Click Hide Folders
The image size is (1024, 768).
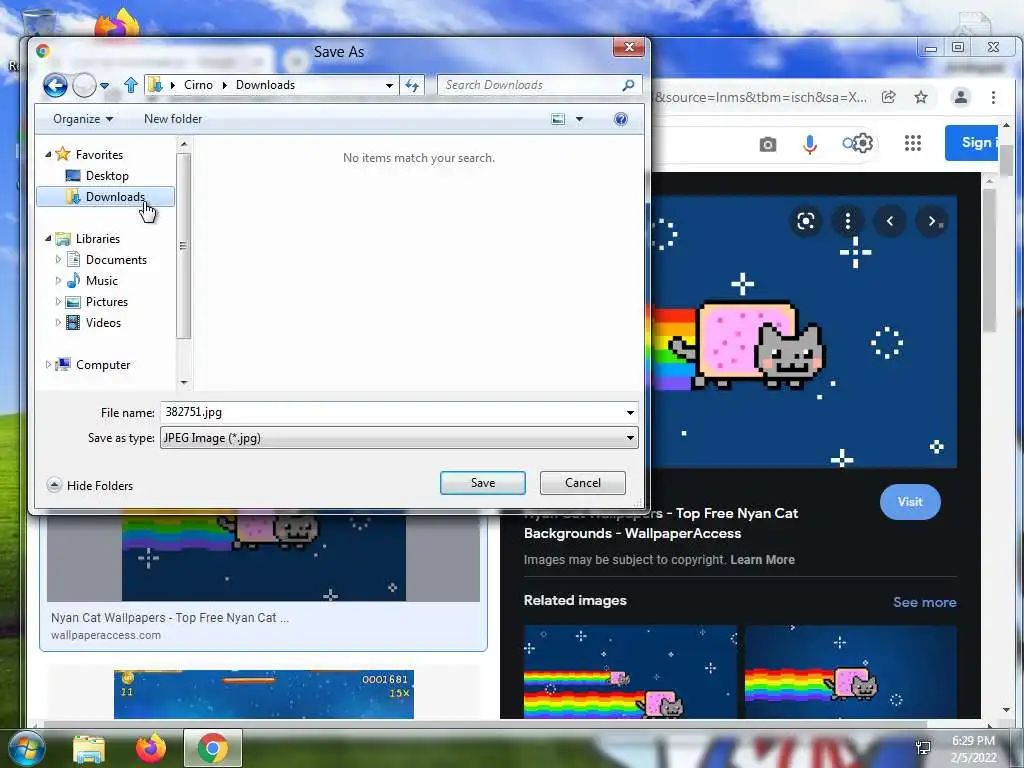click(x=90, y=485)
